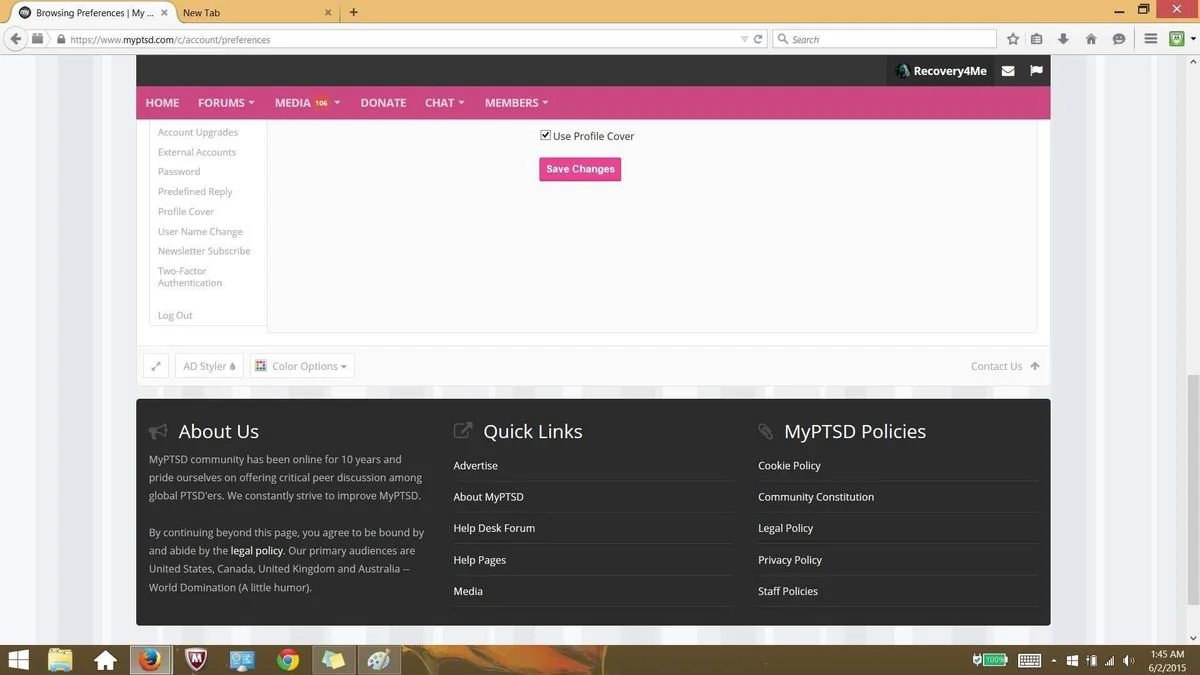Click the legal policy link in About Us
The width and height of the screenshot is (1200, 675).
pyautogui.click(x=256, y=551)
